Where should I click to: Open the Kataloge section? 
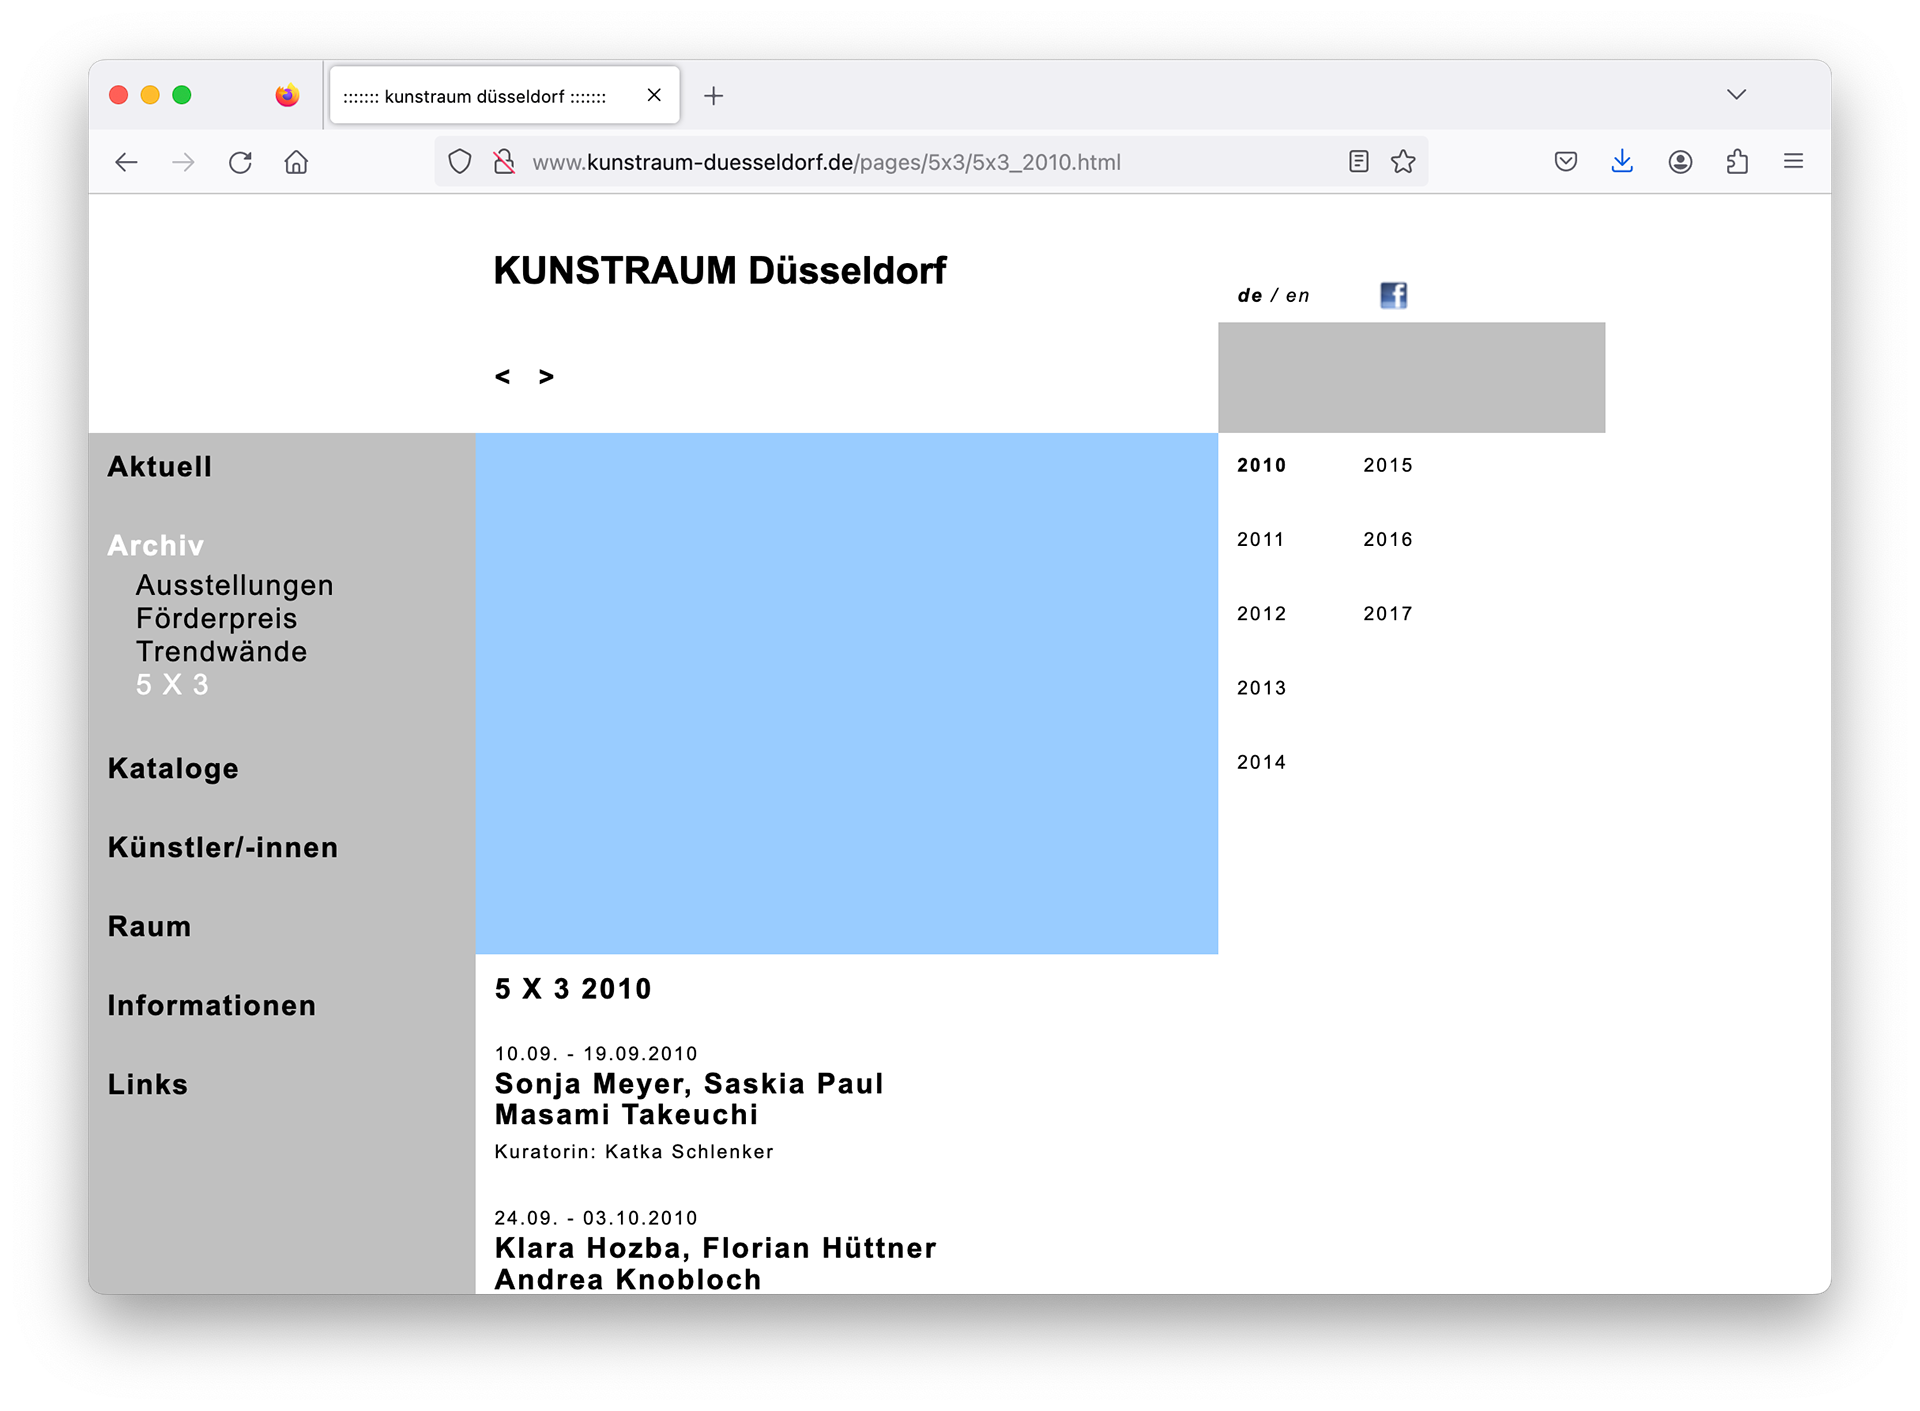[x=173, y=769]
